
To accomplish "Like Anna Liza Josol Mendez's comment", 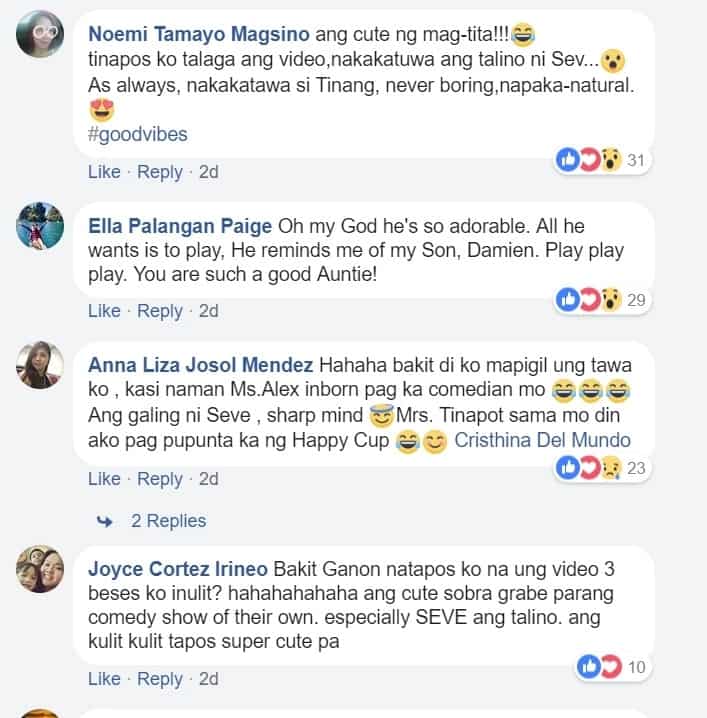I will [104, 479].
